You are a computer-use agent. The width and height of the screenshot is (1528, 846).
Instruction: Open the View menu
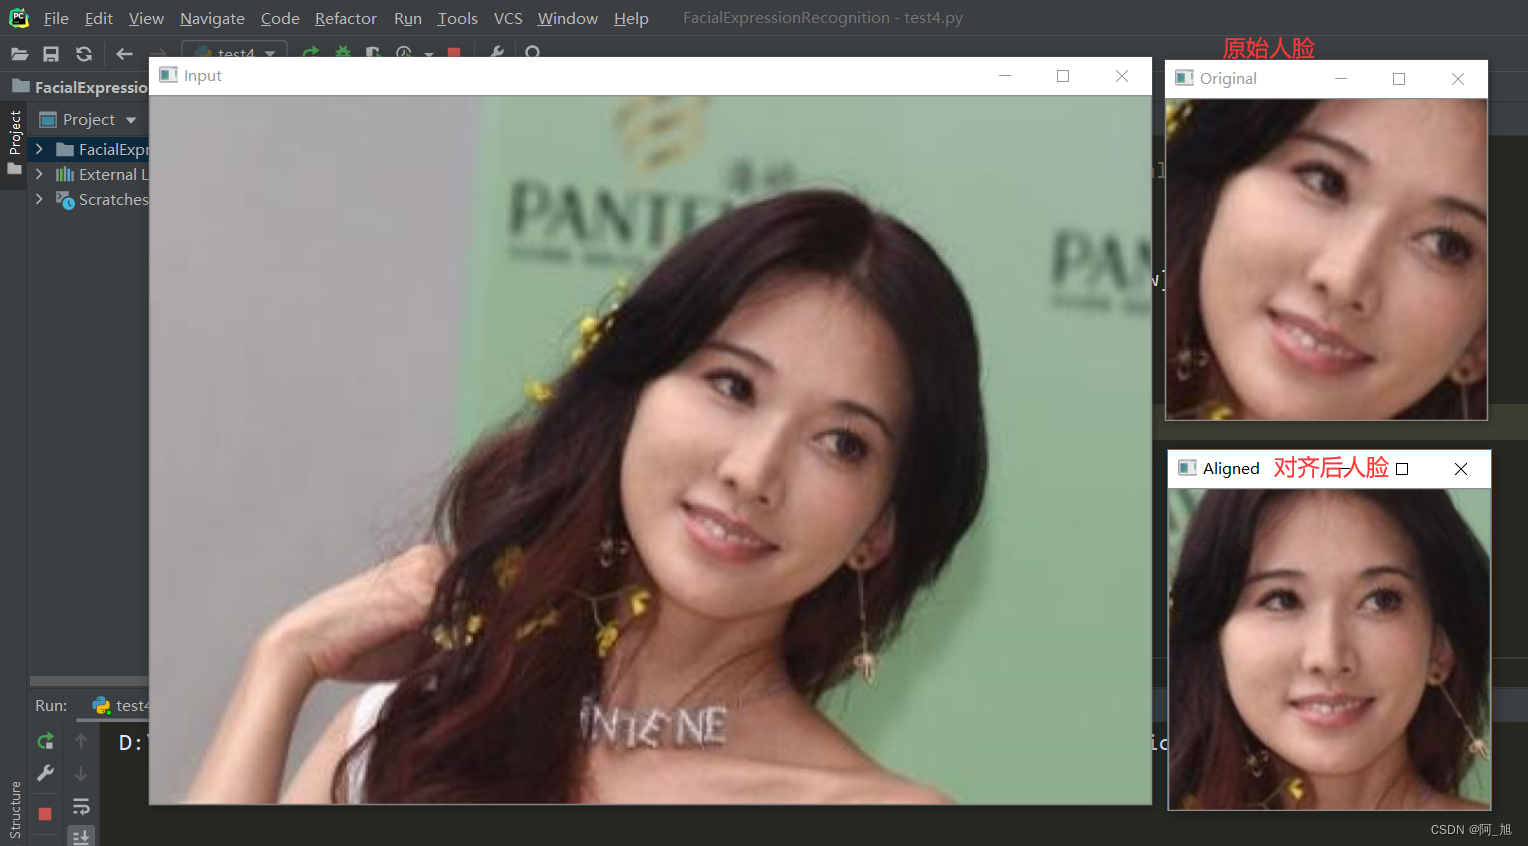[146, 18]
